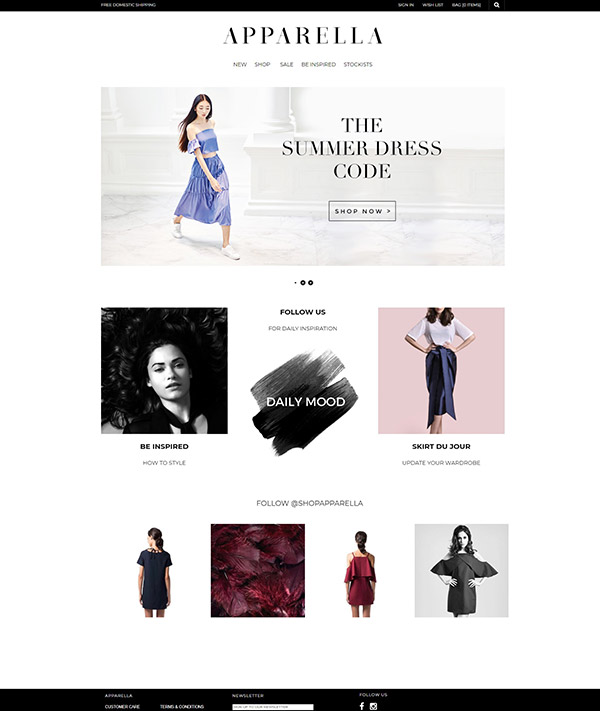The image size is (600, 711).
Task: Open the SKIRT DU JOUR image
Action: [441, 370]
